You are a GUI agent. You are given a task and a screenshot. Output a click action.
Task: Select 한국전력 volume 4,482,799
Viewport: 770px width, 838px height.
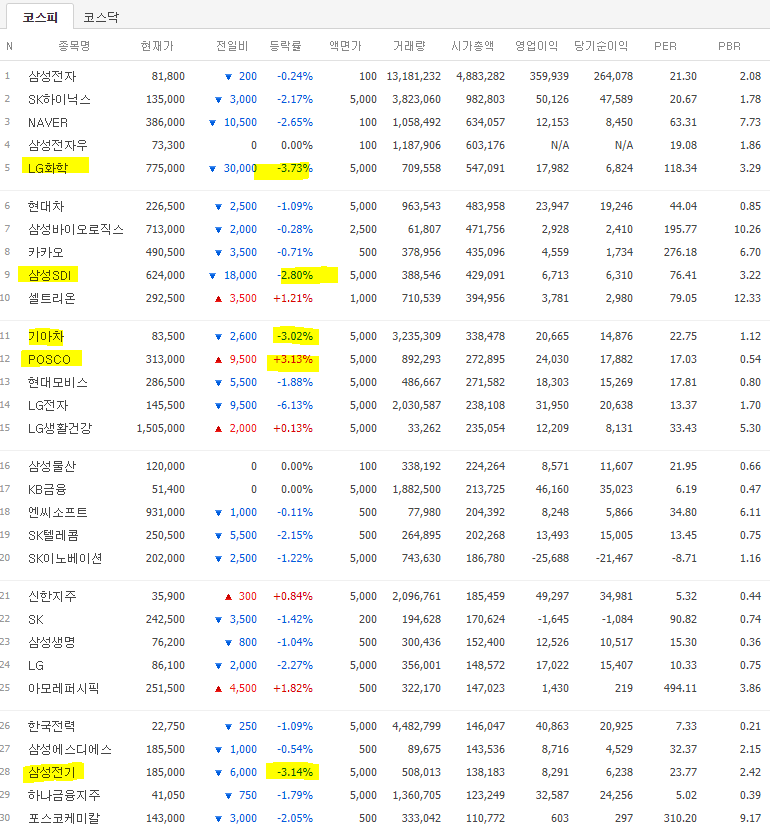(x=416, y=726)
